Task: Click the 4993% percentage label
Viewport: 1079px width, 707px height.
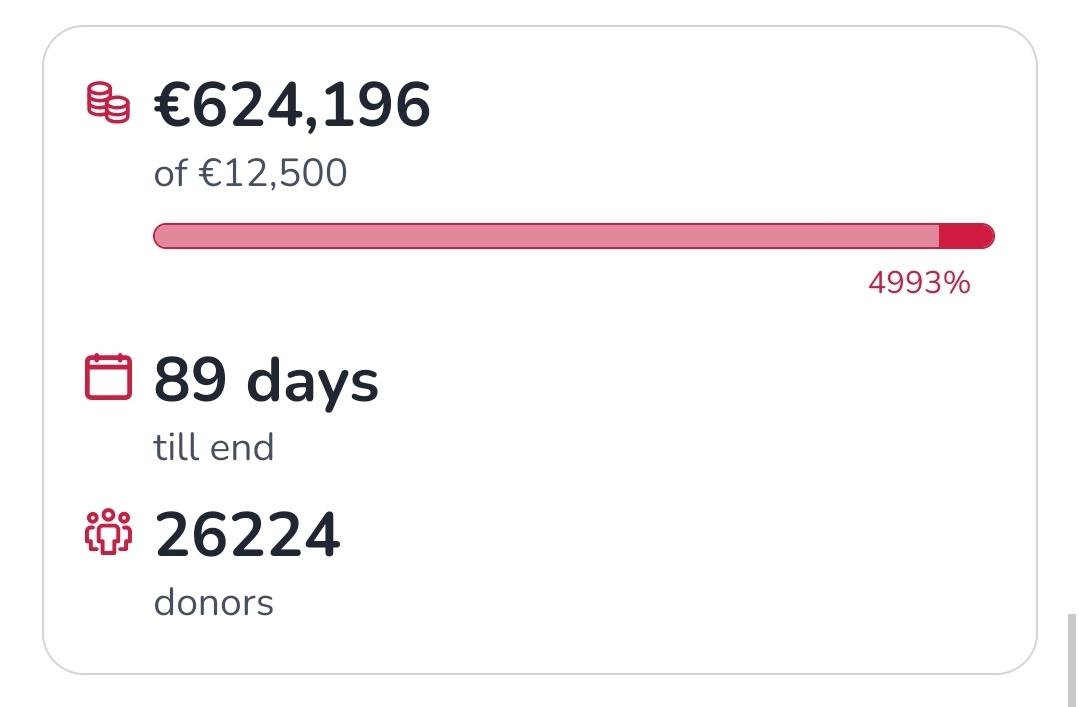Action: pos(919,283)
